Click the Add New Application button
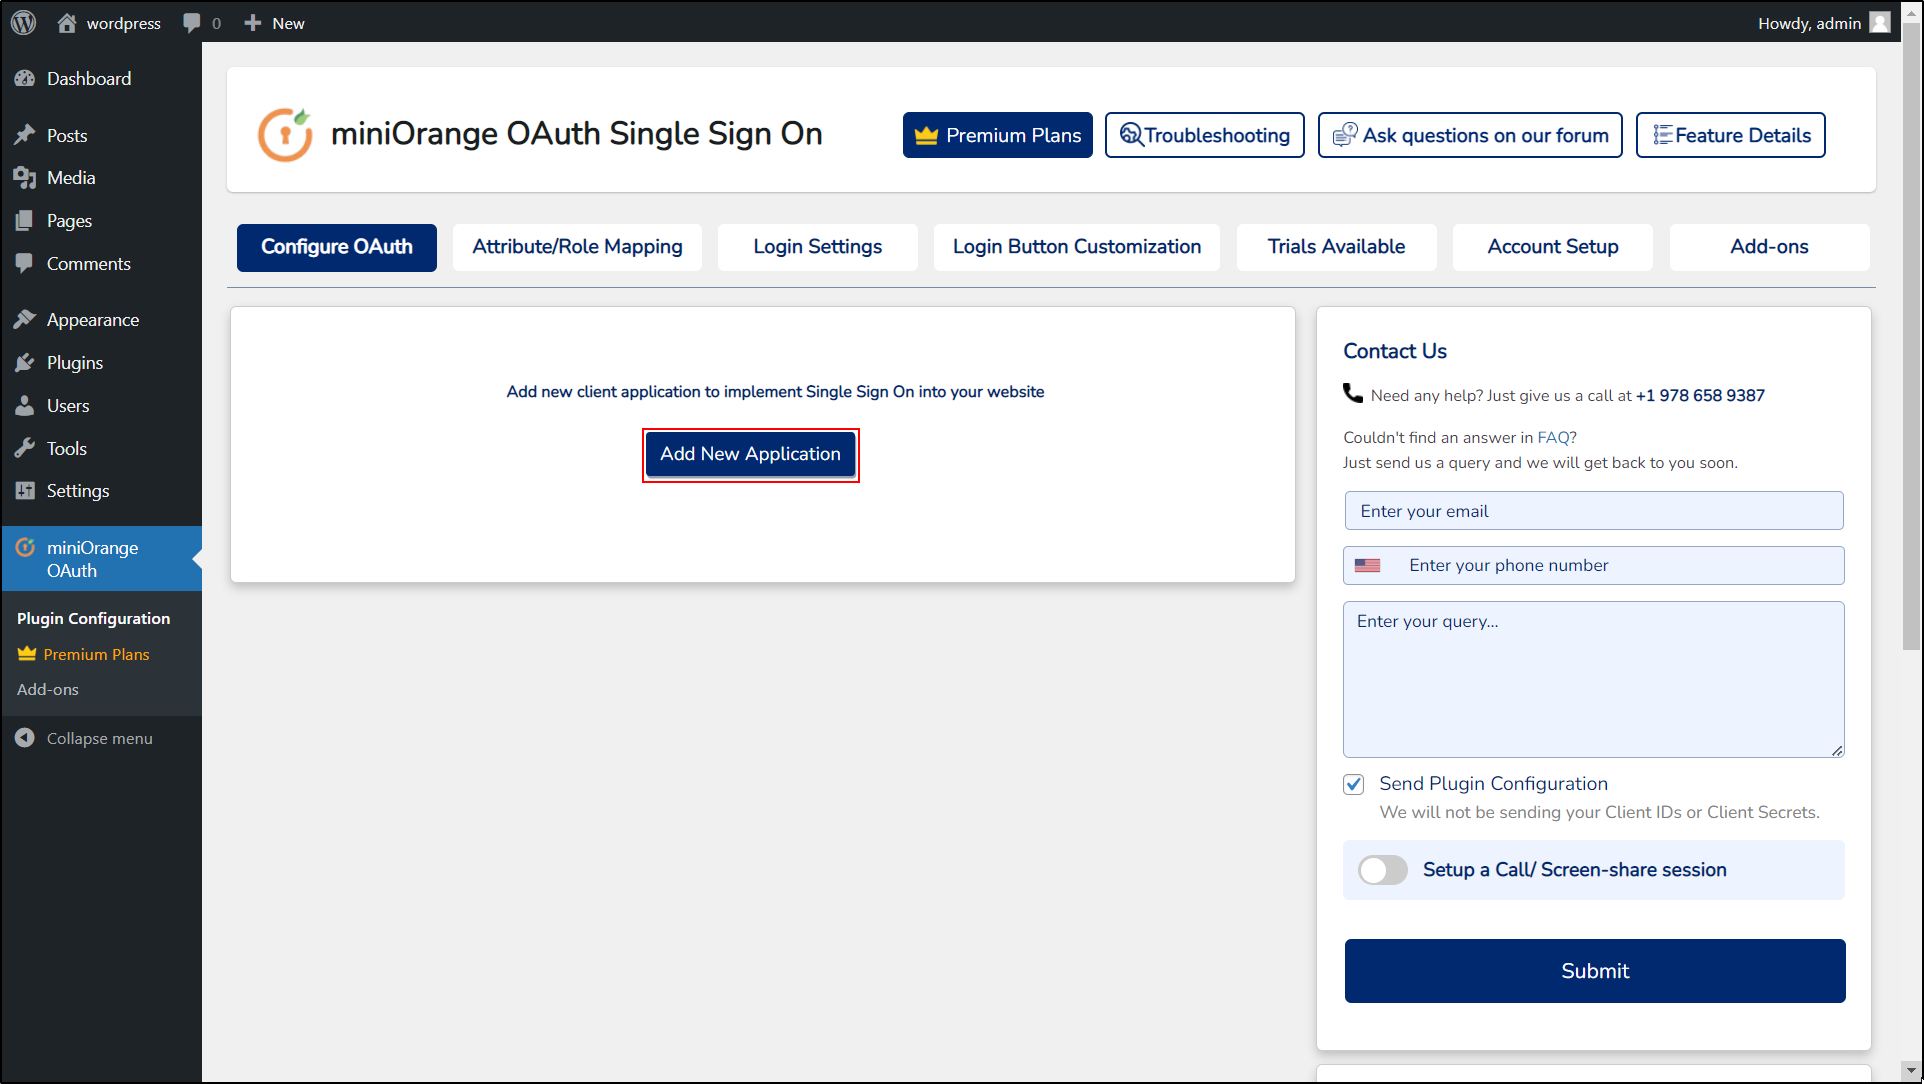This screenshot has height=1084, width=1924. tap(750, 454)
